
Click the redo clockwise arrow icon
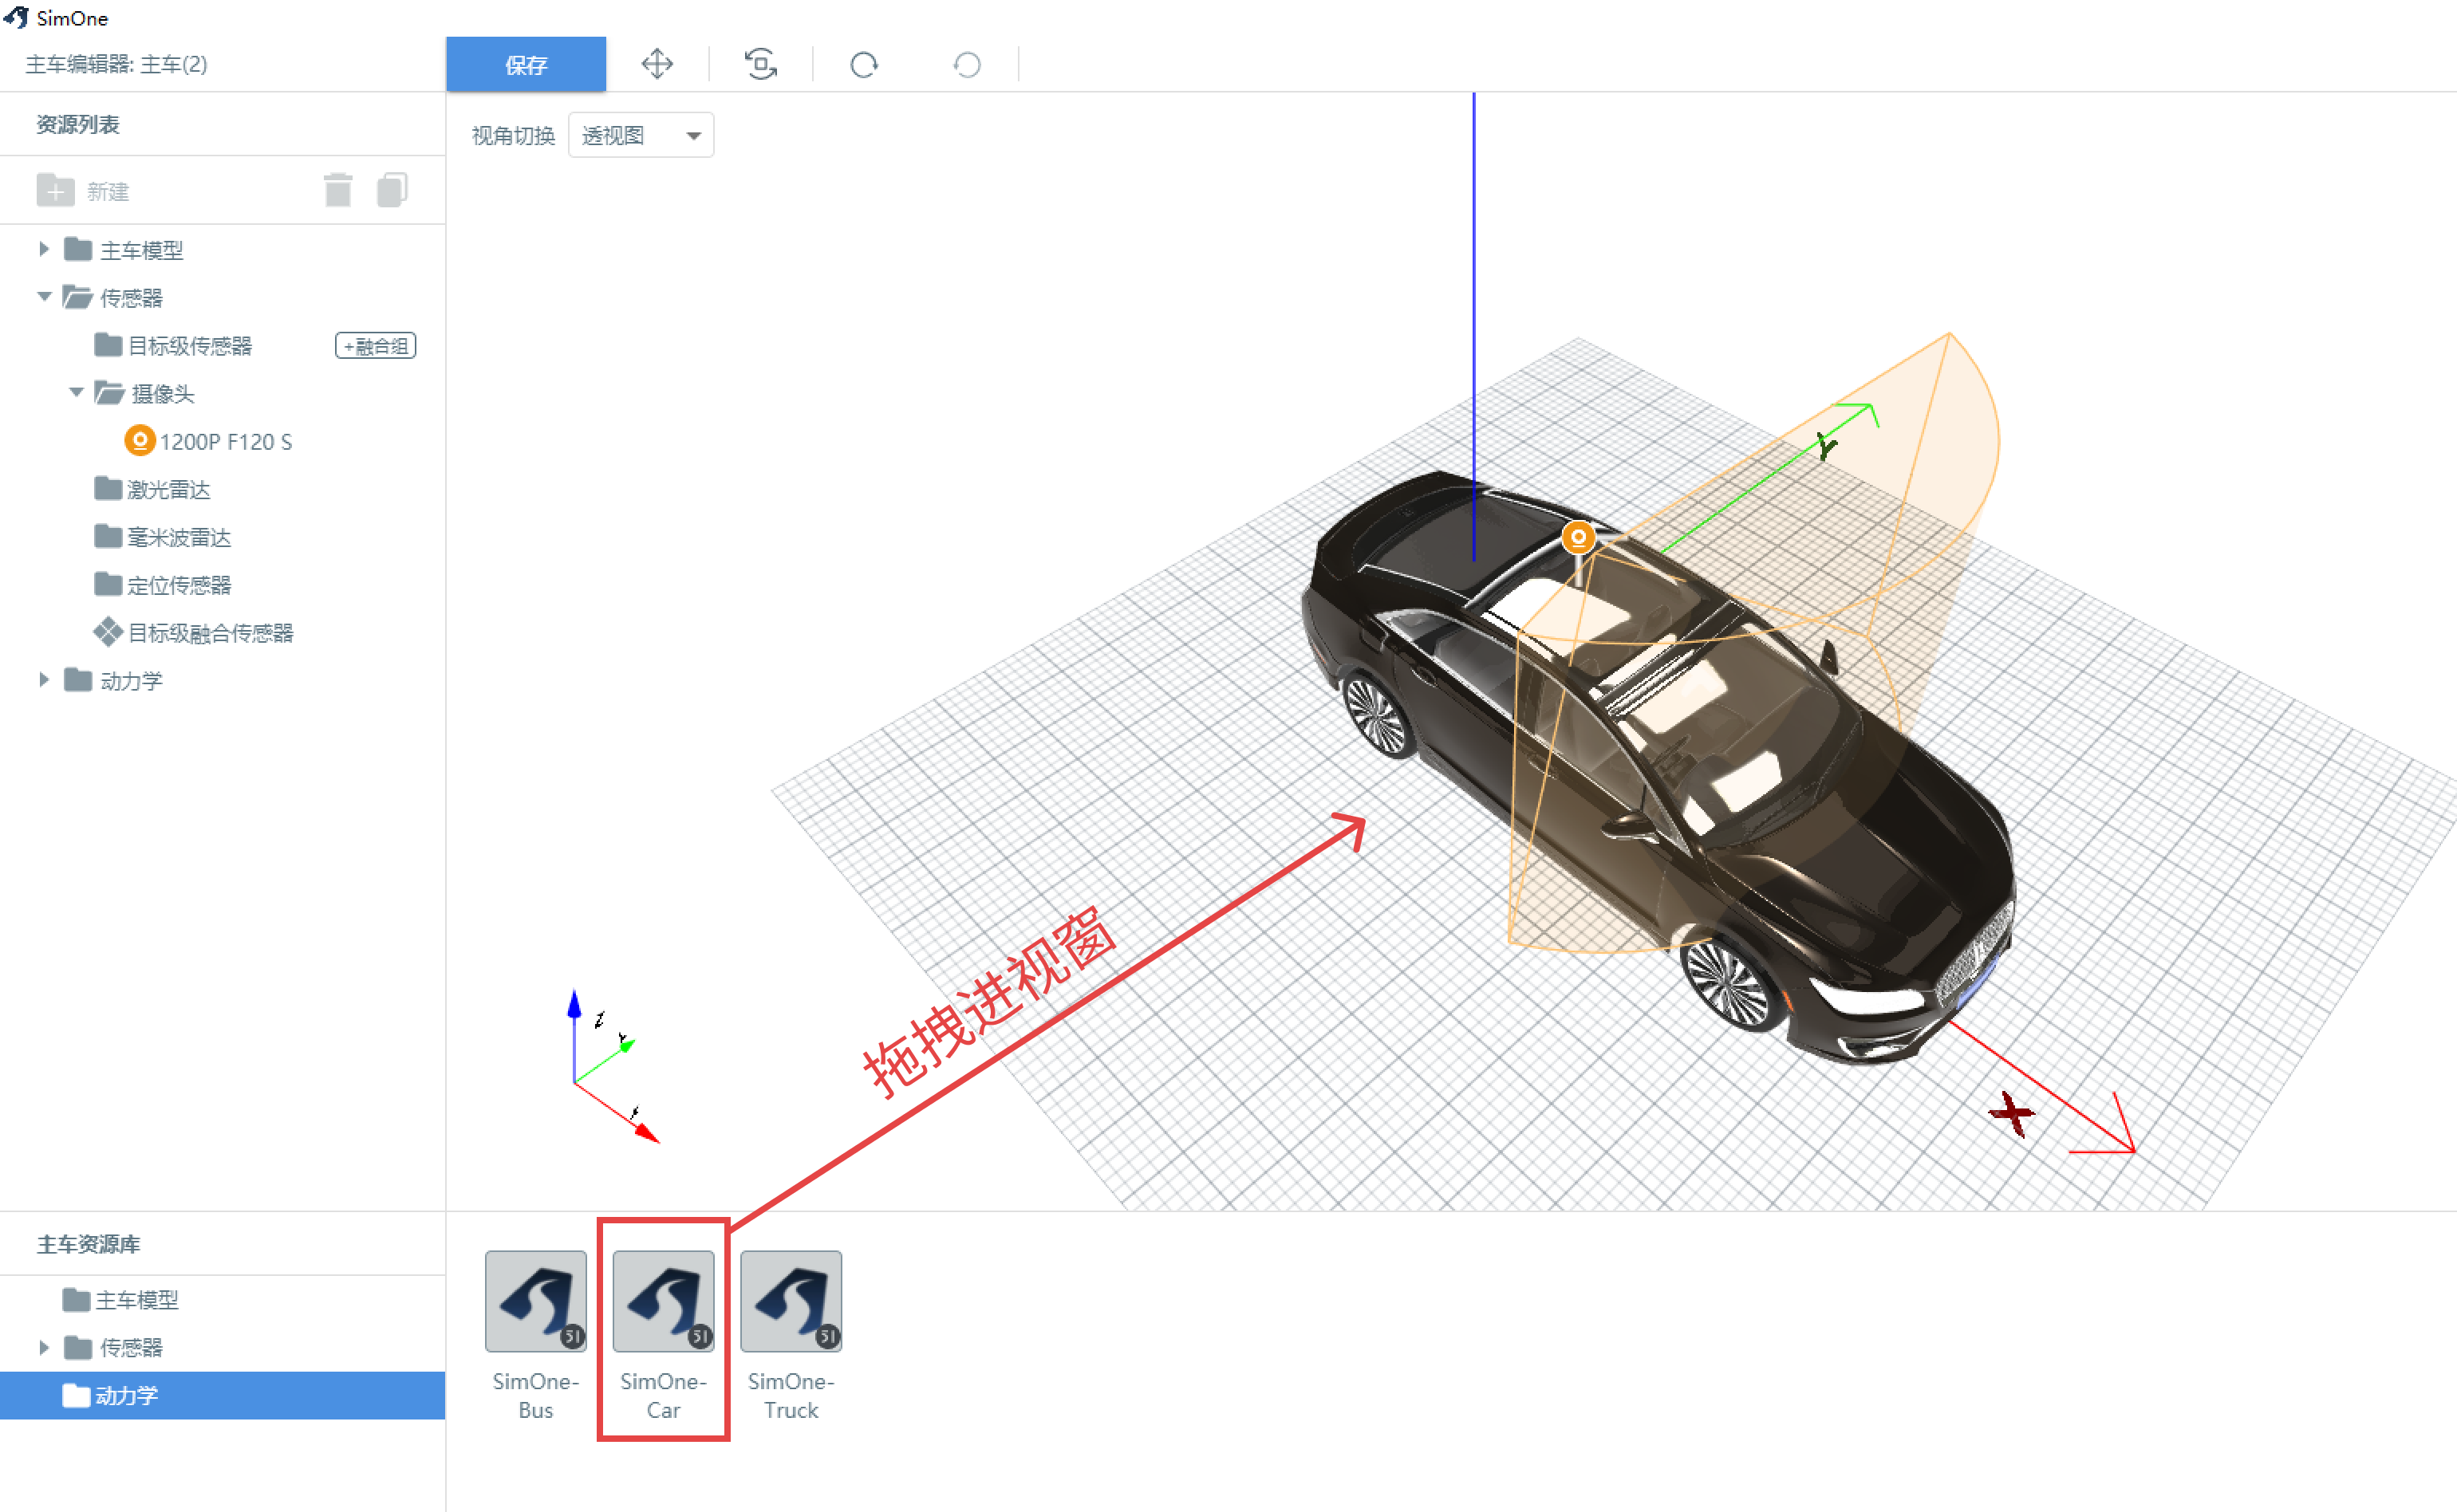[x=864, y=65]
